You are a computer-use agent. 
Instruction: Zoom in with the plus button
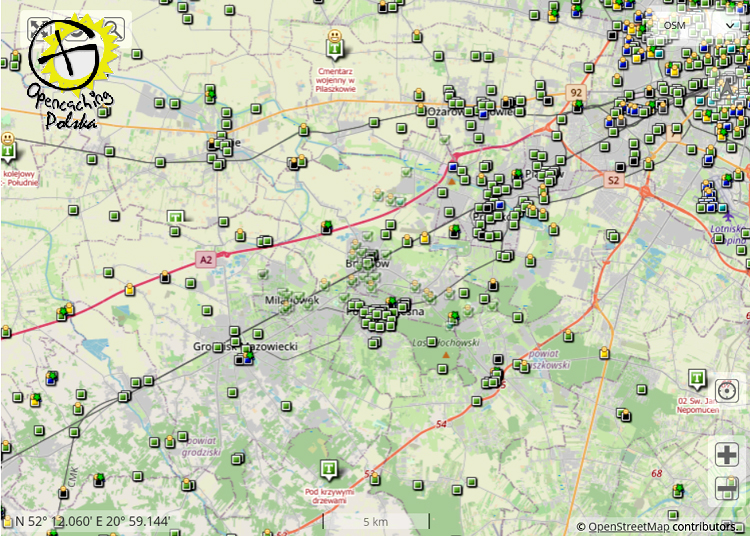coord(727,454)
